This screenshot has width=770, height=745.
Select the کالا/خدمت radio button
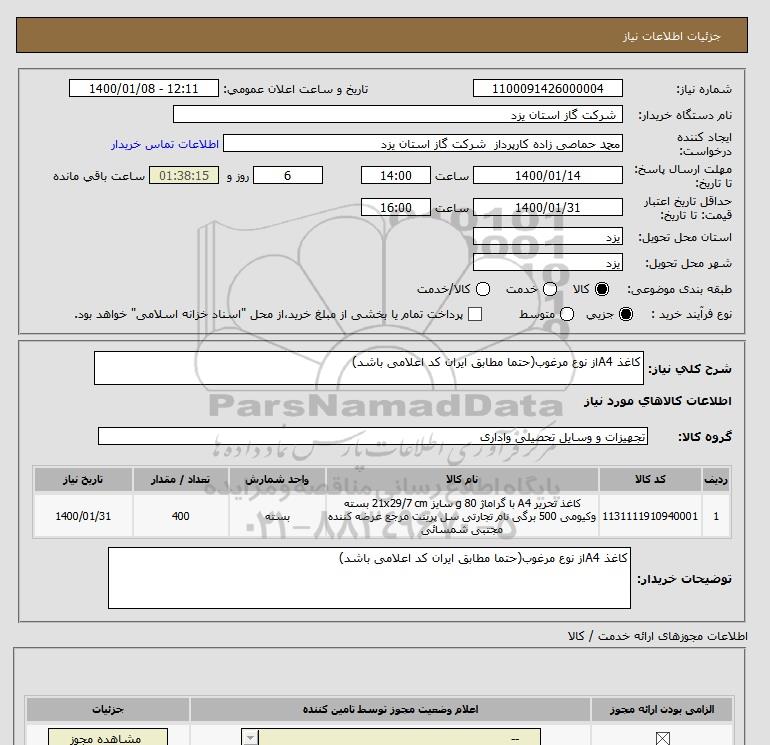[x=483, y=289]
